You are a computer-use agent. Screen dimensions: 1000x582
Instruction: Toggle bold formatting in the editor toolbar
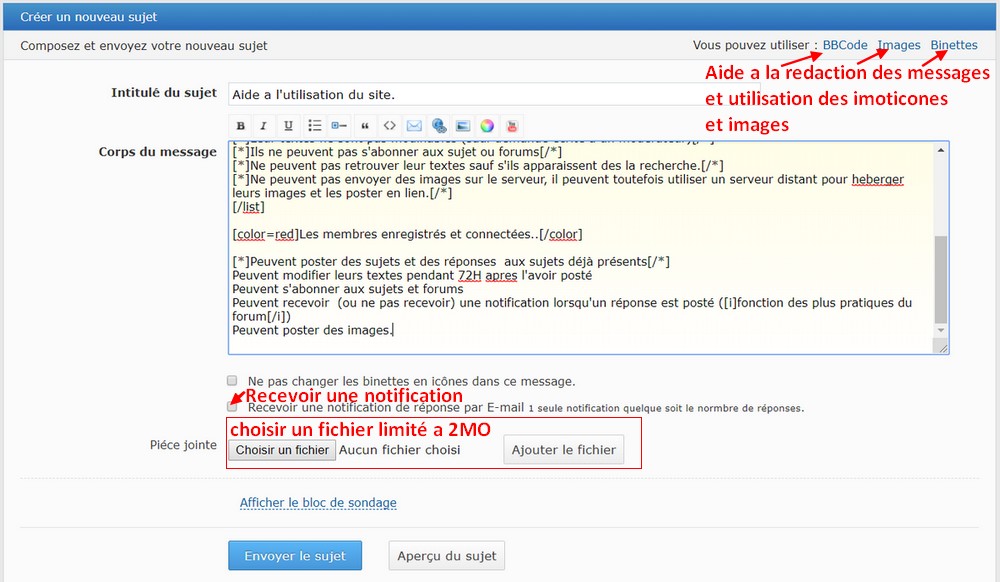coord(240,126)
